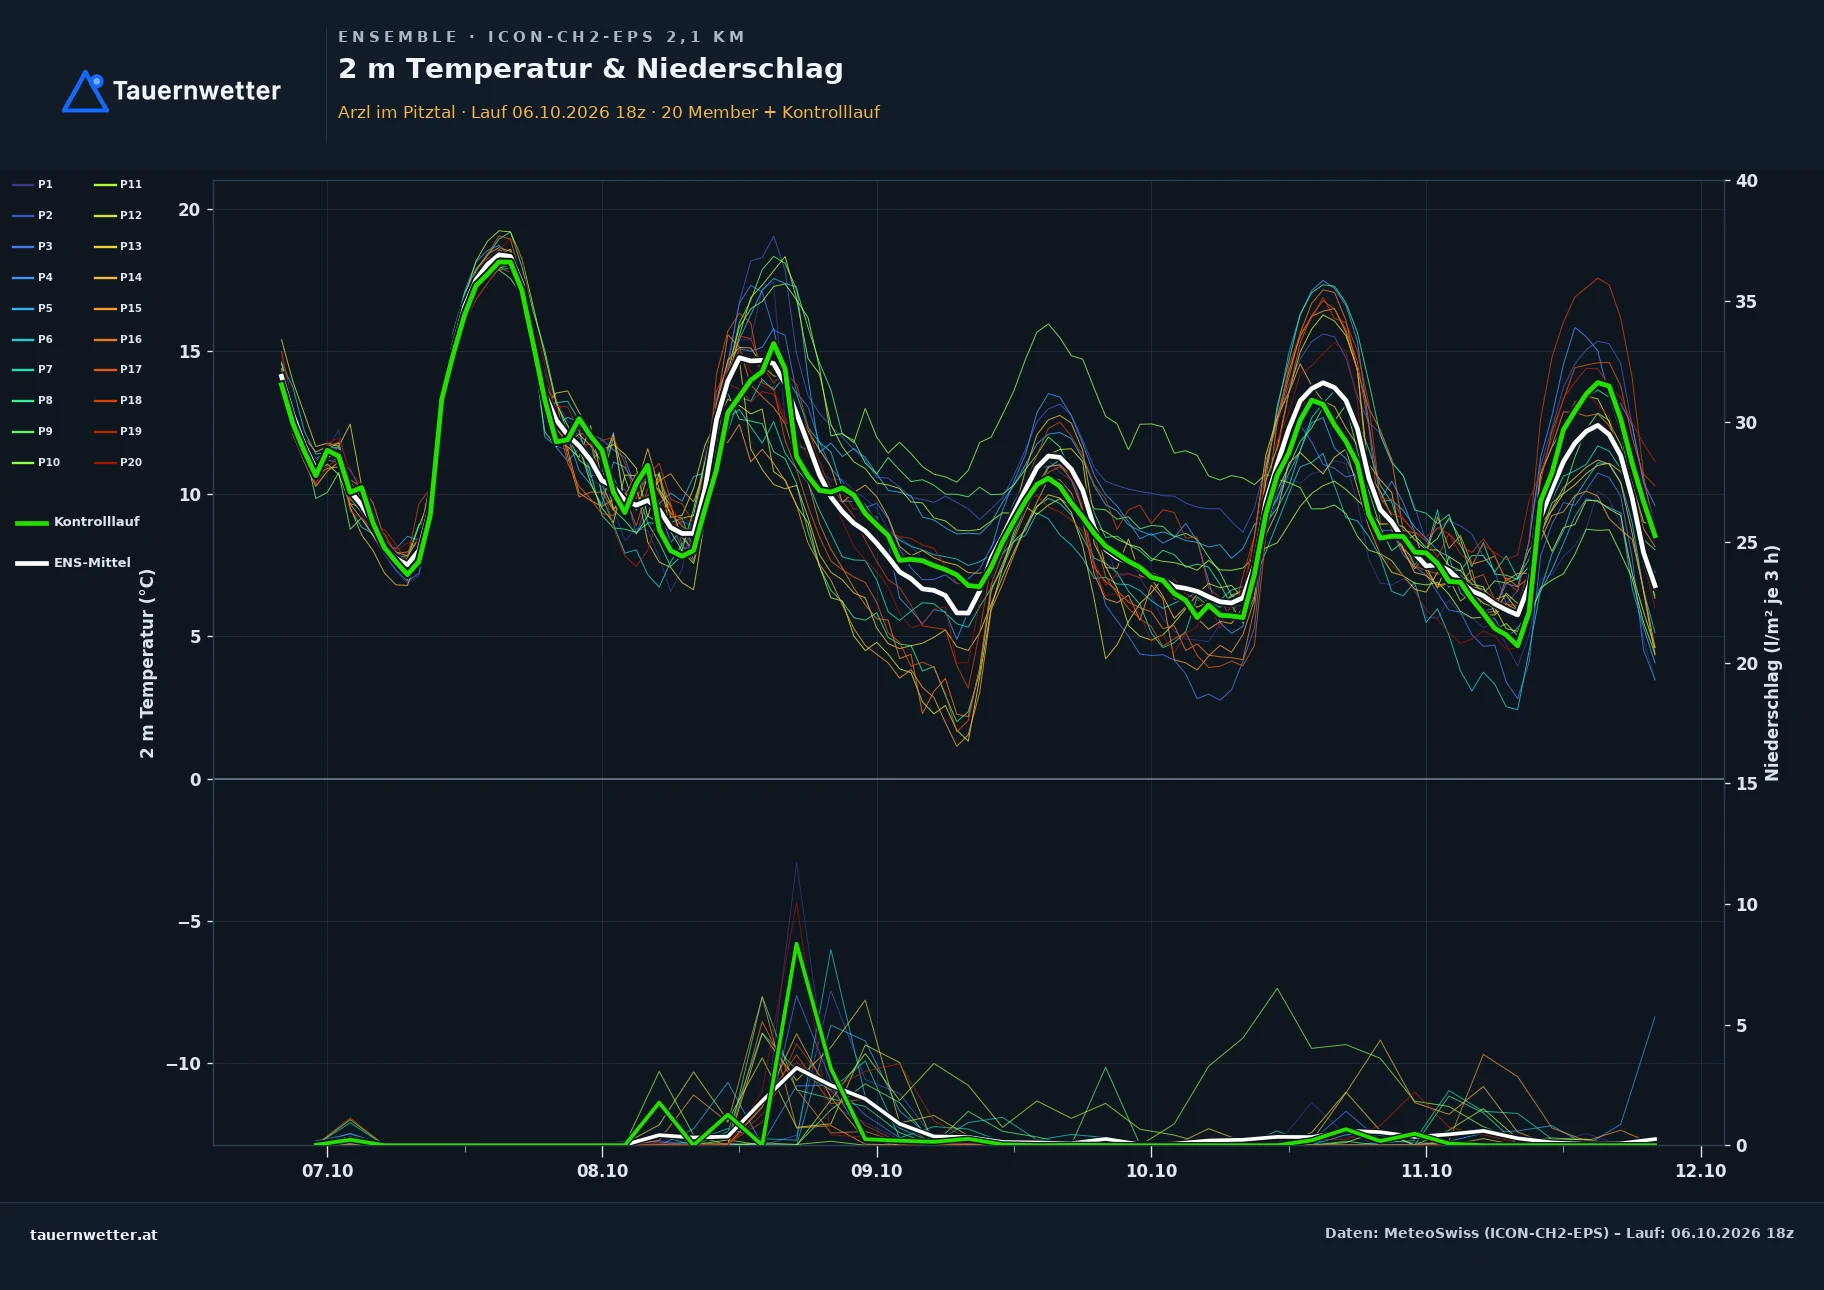The height and width of the screenshot is (1290, 1824).
Task: Select the P20 legend entry
Action: click(118, 462)
